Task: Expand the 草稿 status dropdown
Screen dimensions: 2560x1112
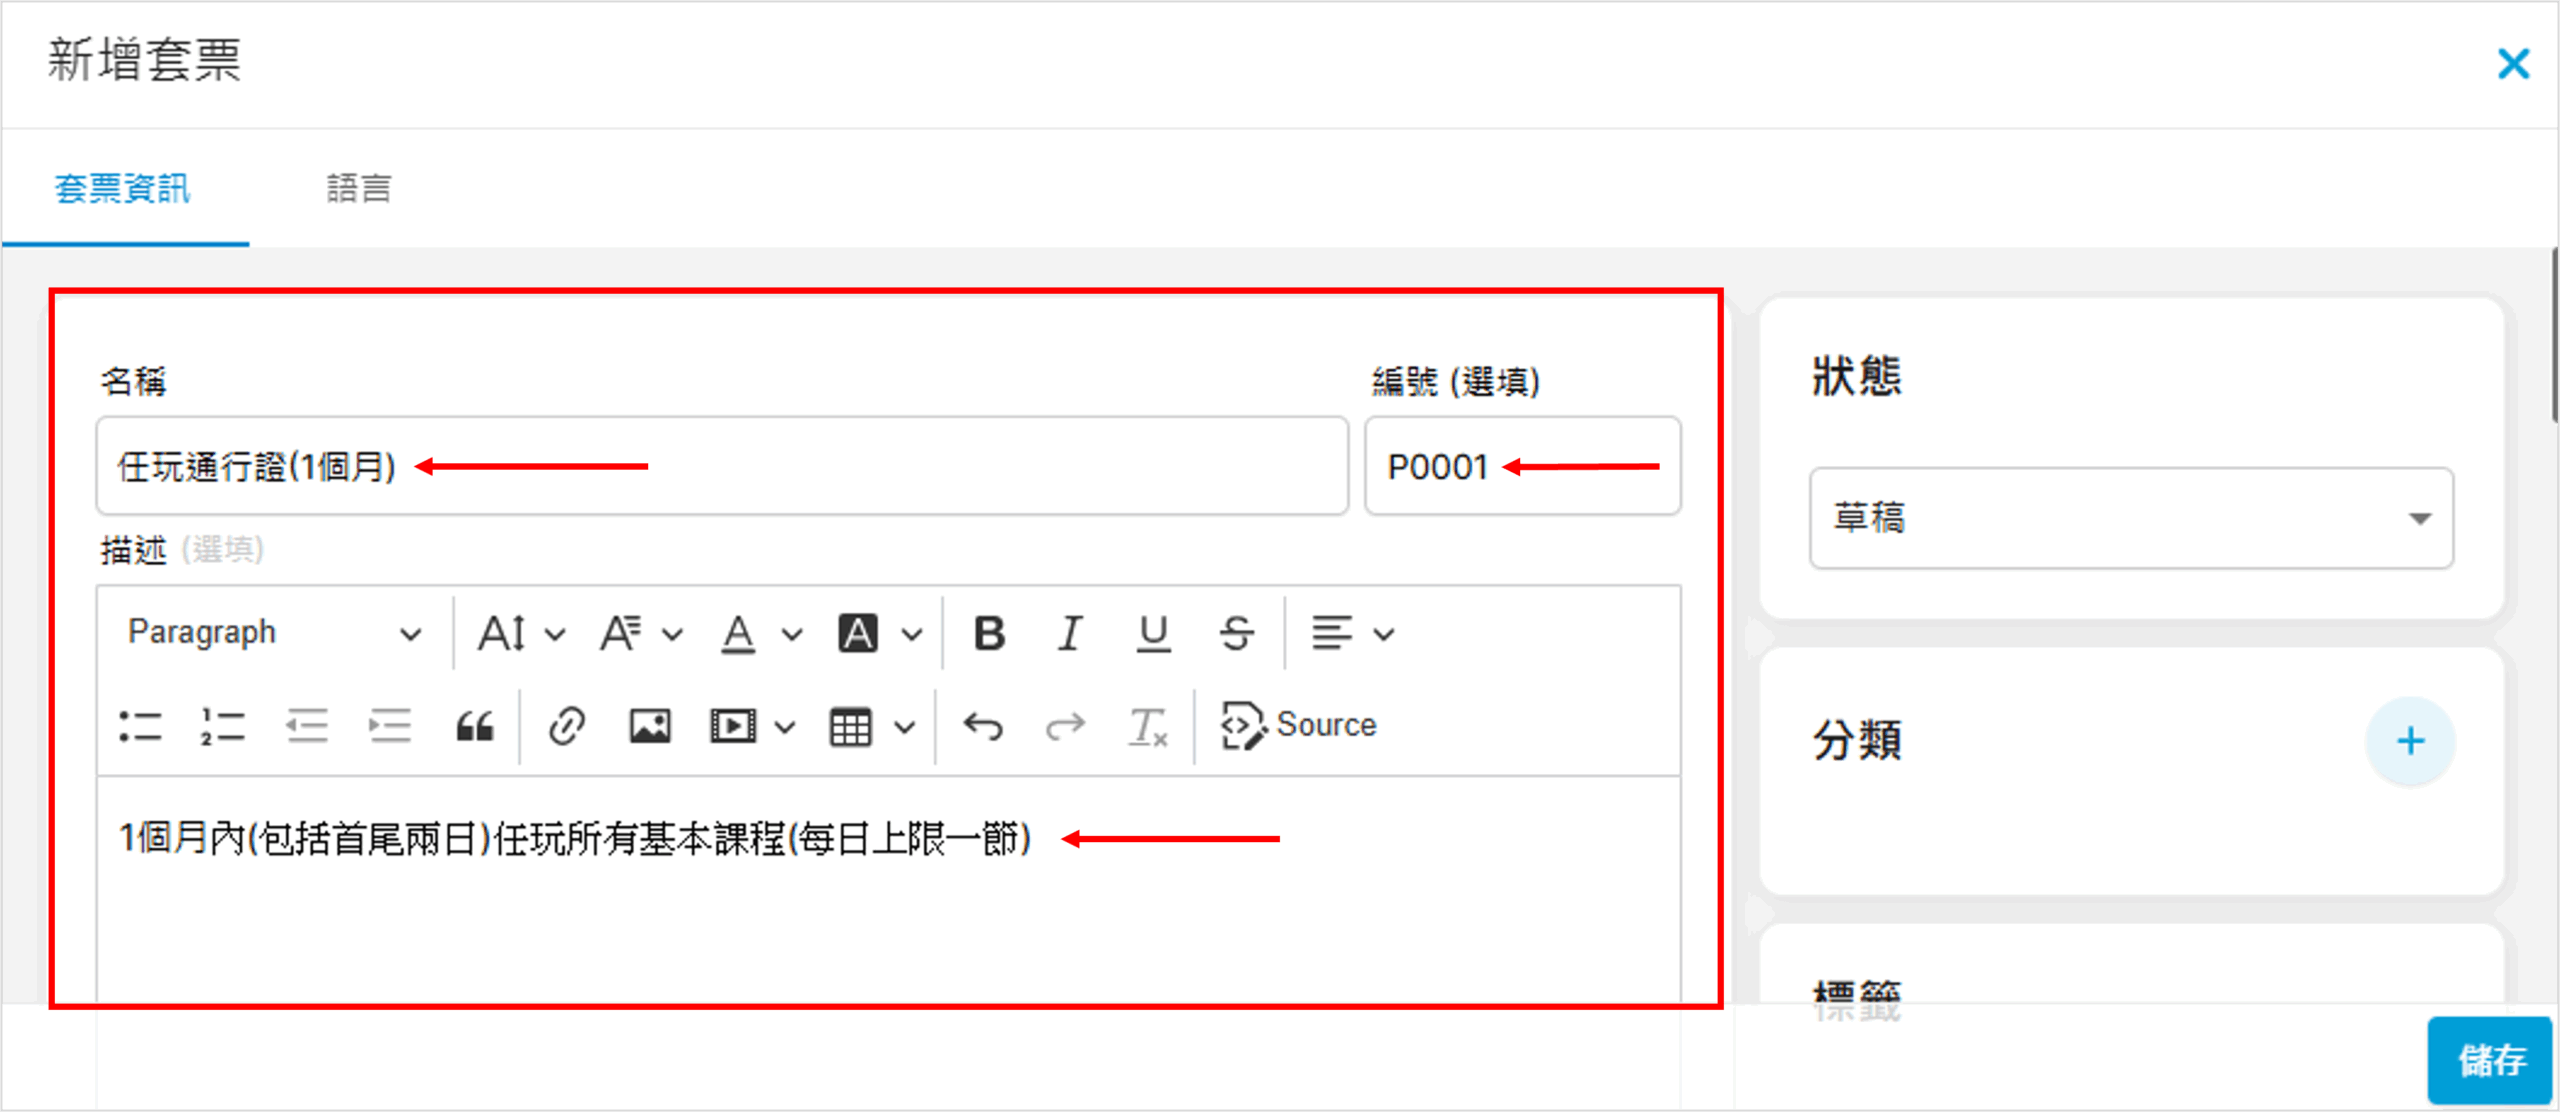Action: [x=2130, y=518]
